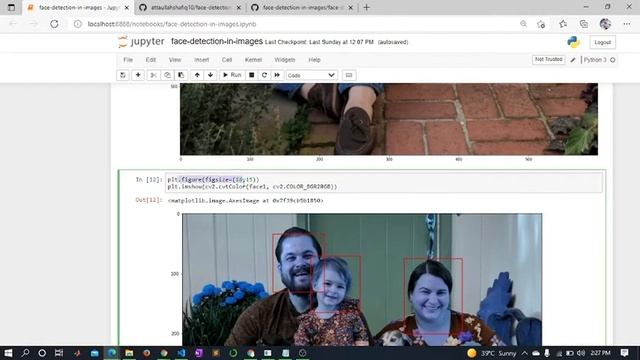Open Visual Studio Code from taskbar
The image size is (640, 360).
(x=182, y=353)
